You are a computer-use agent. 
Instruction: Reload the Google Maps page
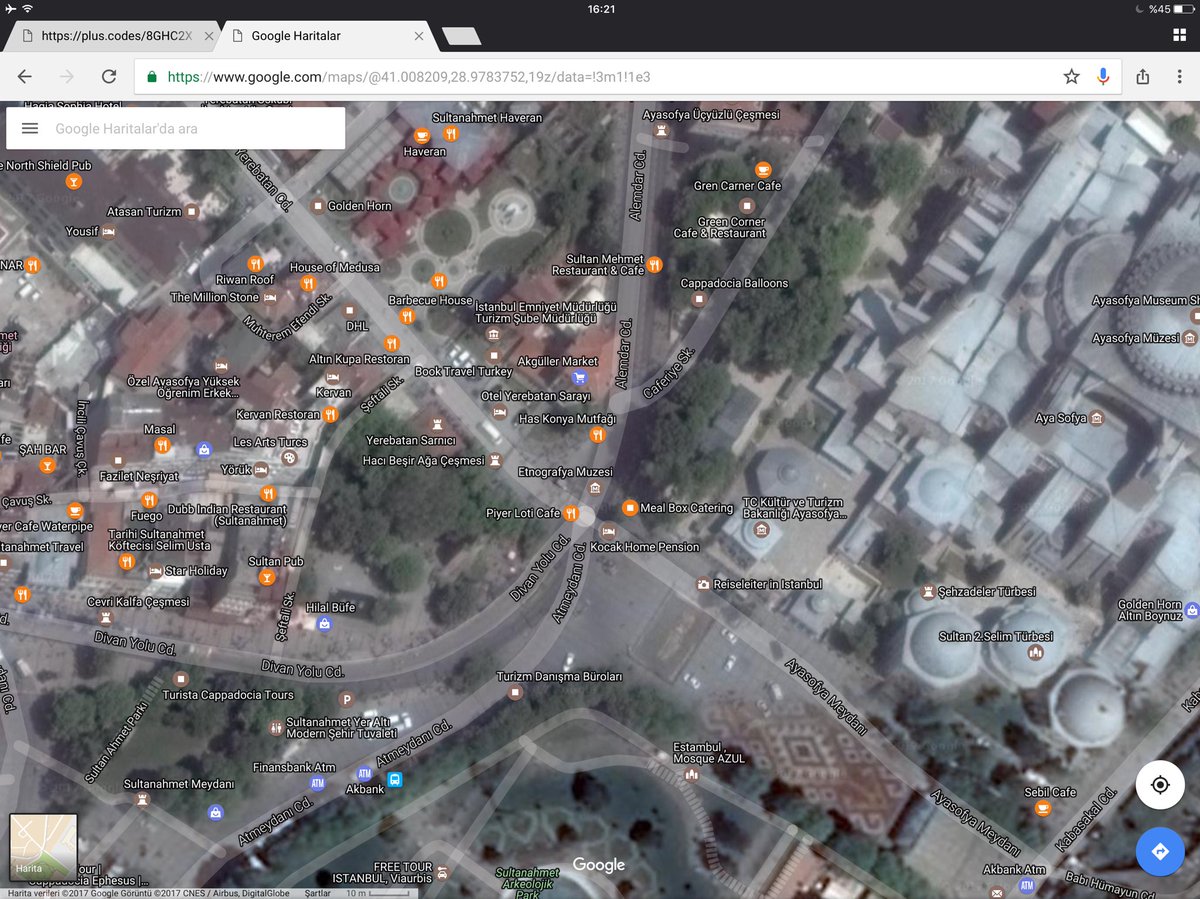109,76
